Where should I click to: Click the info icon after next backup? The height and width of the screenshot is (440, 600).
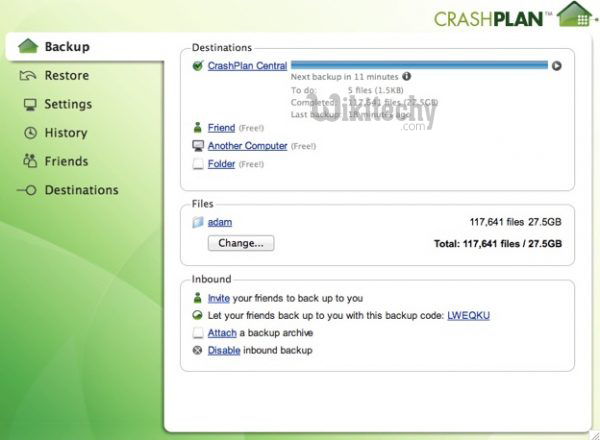point(406,76)
